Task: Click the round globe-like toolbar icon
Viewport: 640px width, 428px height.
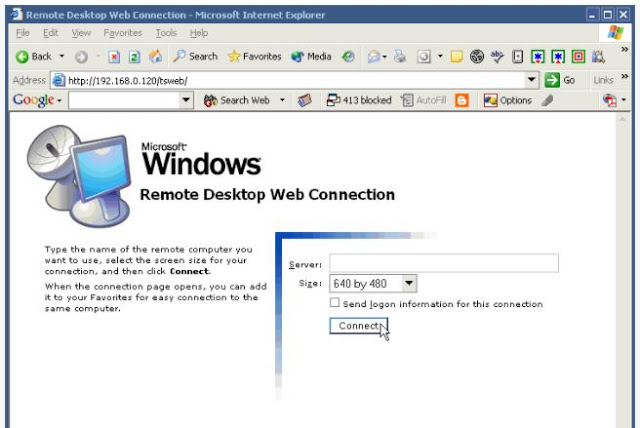Action: click(x=477, y=56)
